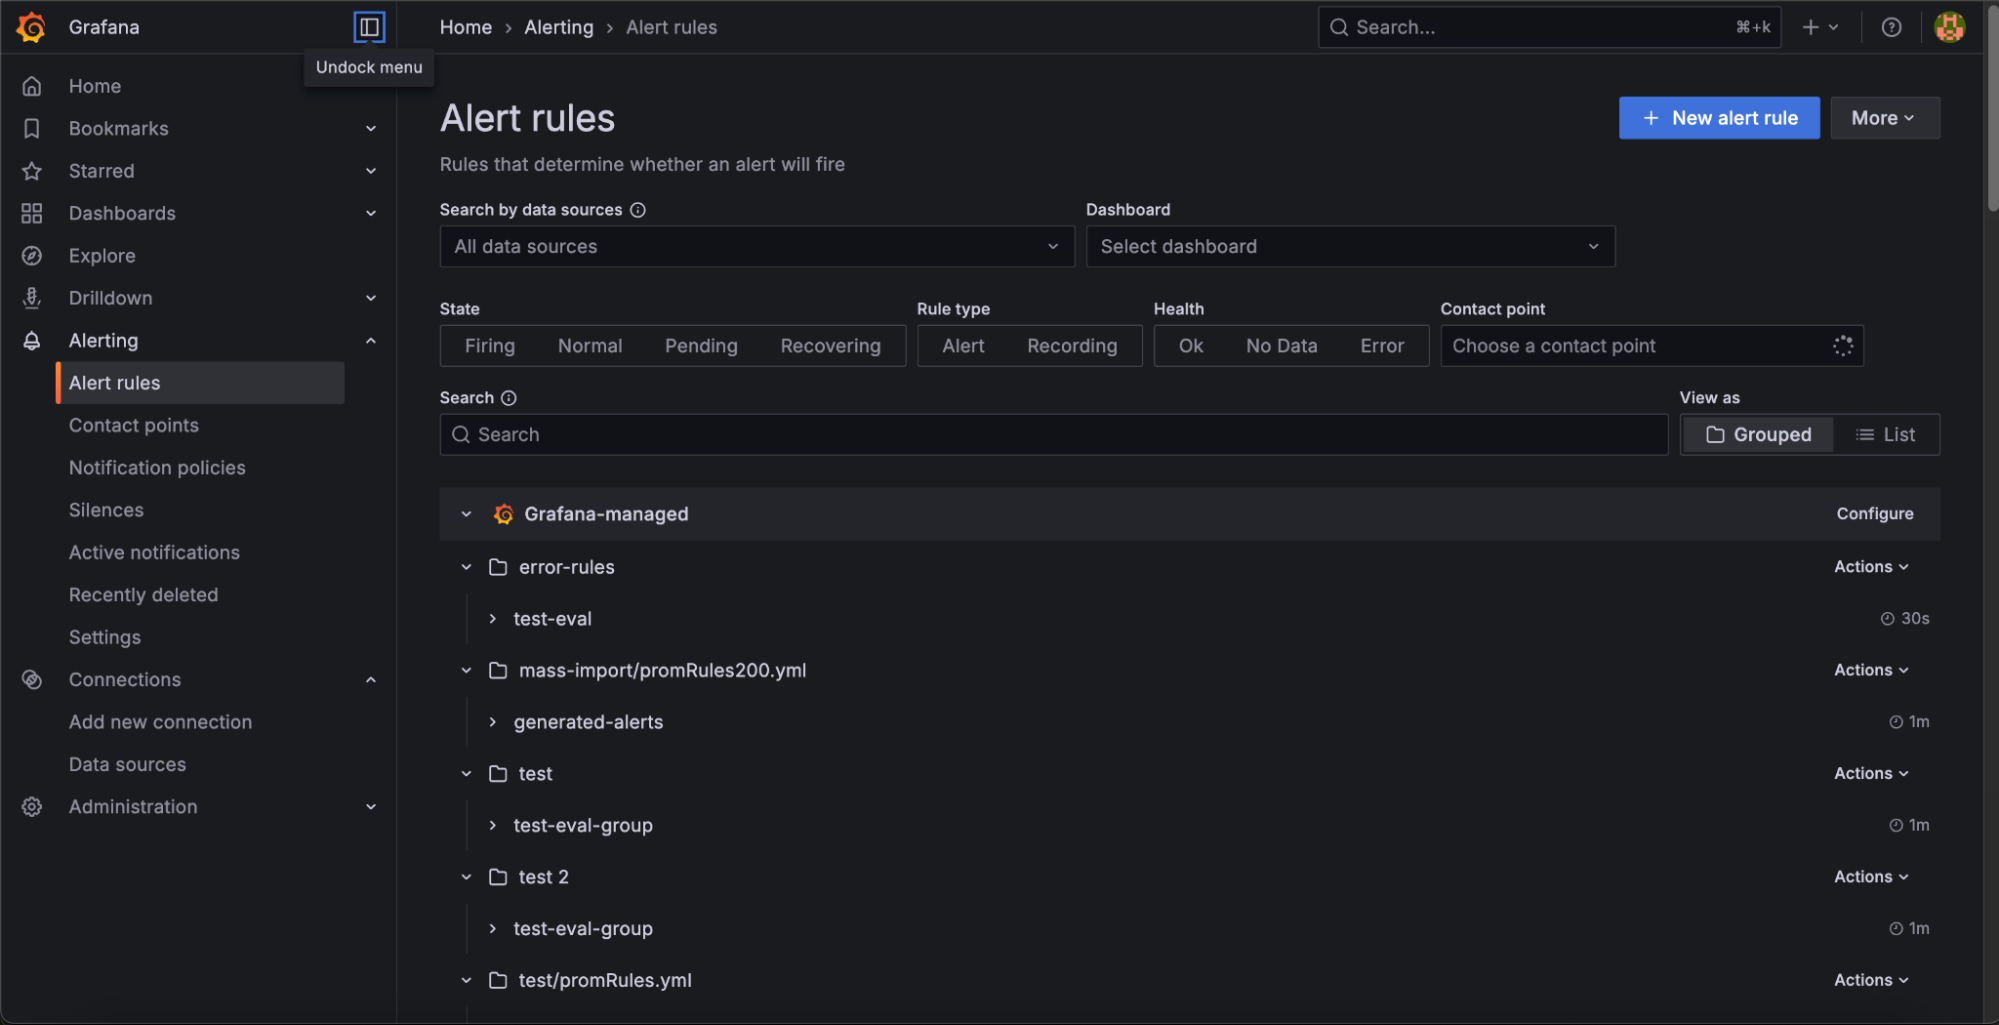
Task: Open the Select dashboard dropdown
Action: 1350,247
